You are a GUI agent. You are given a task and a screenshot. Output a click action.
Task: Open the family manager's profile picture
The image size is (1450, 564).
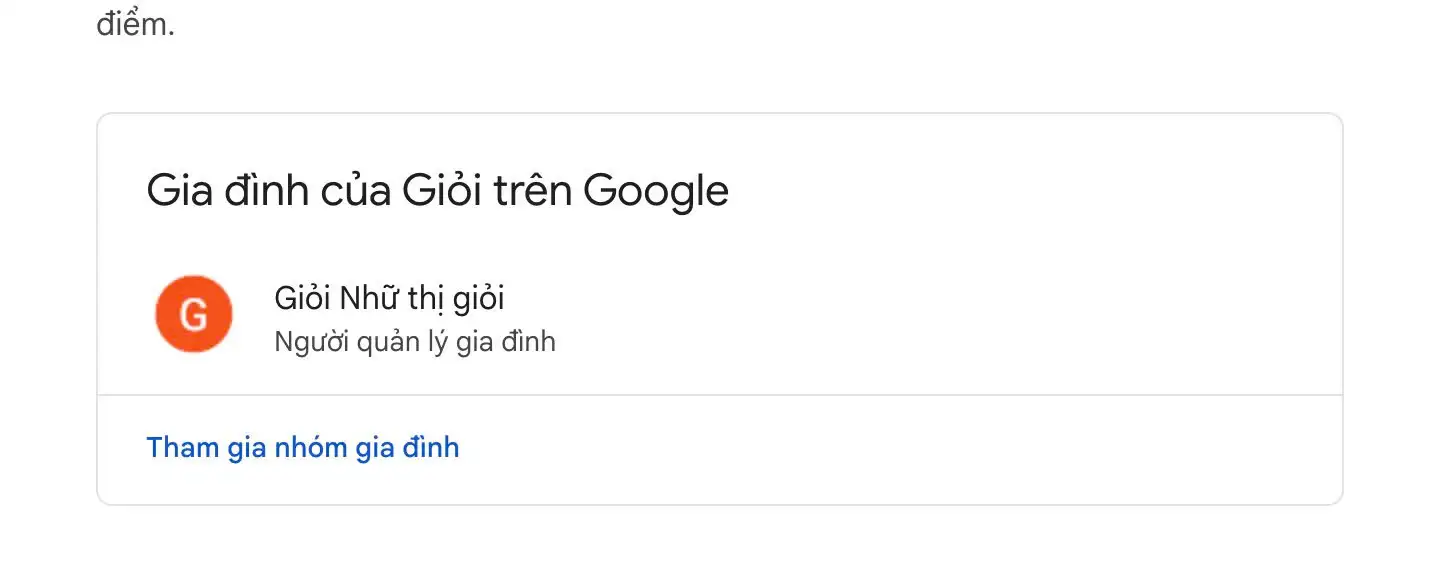[193, 314]
